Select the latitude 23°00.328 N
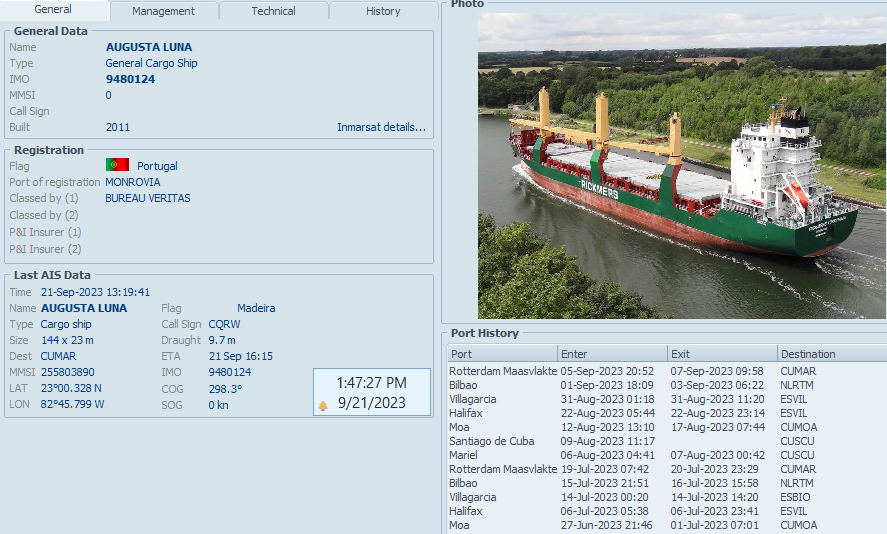Screen dimensions: 887x534 tap(71, 388)
